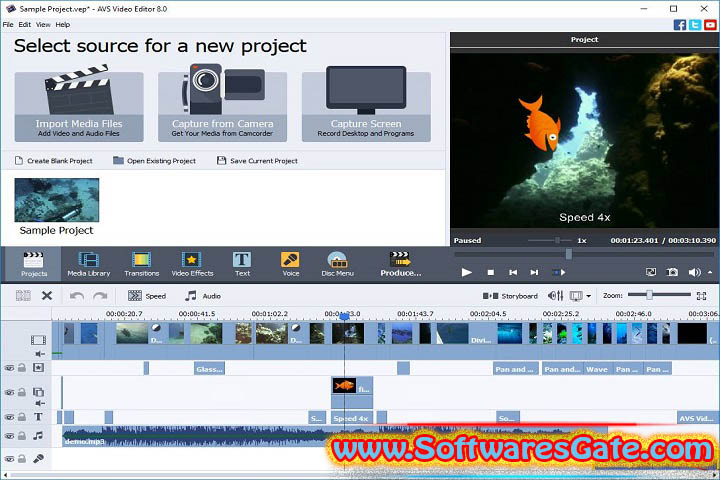Switch to the Projects tab
The width and height of the screenshot is (720, 480).
34,264
